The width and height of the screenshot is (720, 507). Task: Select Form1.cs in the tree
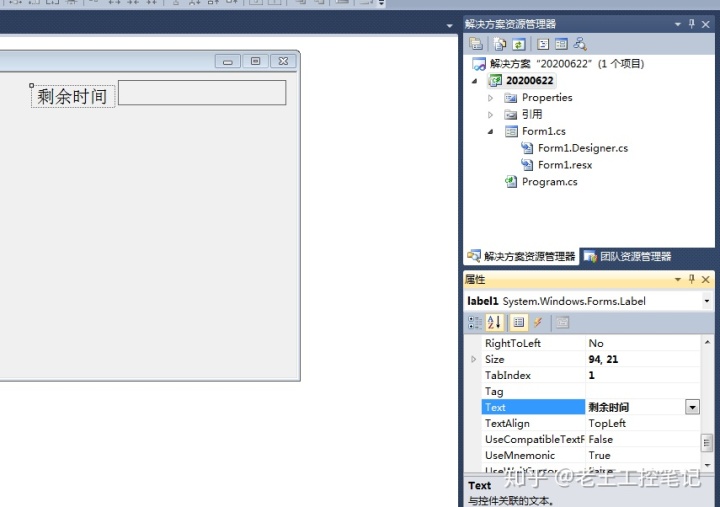point(544,131)
